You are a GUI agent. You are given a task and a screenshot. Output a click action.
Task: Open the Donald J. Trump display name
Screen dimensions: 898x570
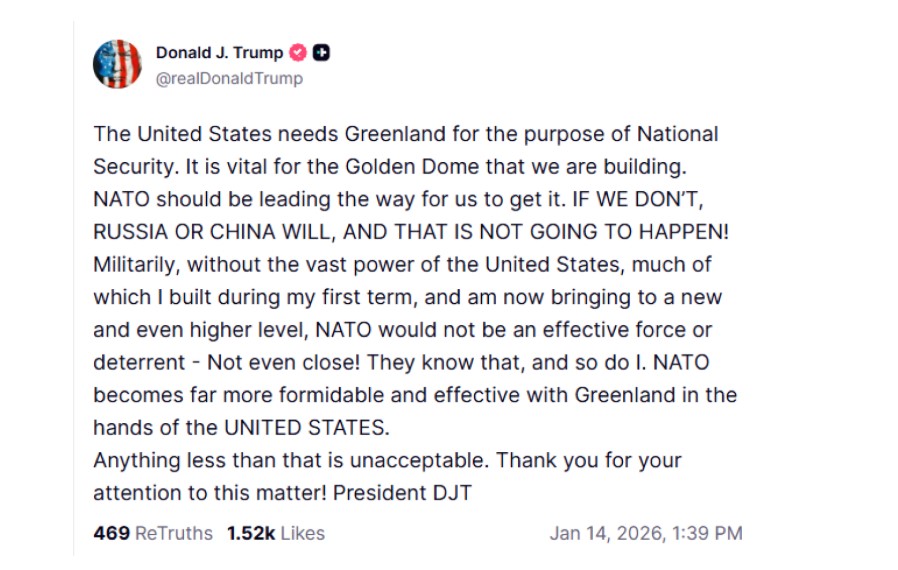point(219,53)
